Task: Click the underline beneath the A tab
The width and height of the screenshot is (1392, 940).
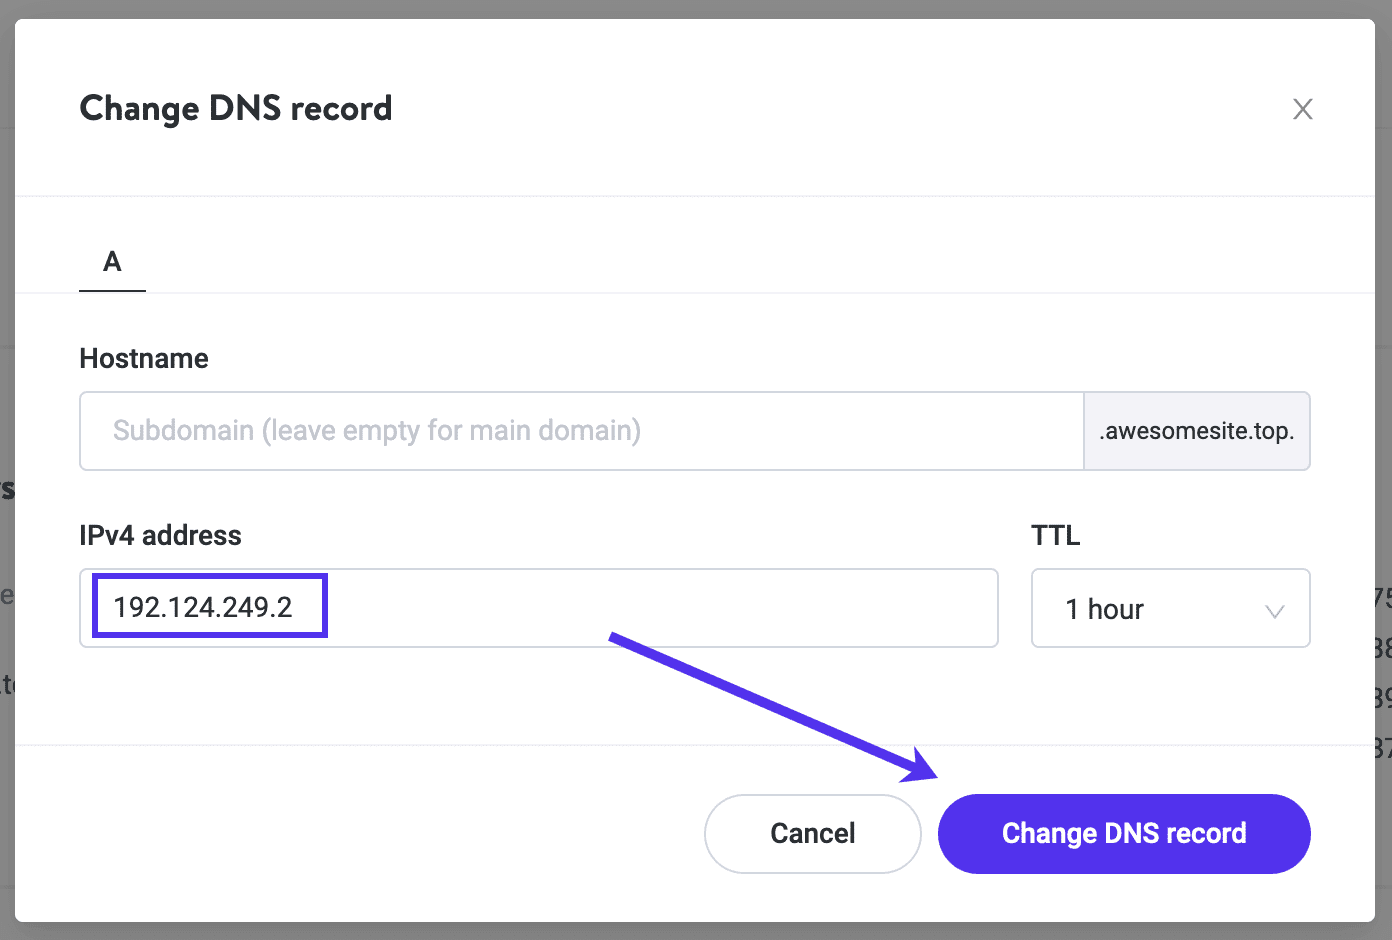Action: click(111, 290)
